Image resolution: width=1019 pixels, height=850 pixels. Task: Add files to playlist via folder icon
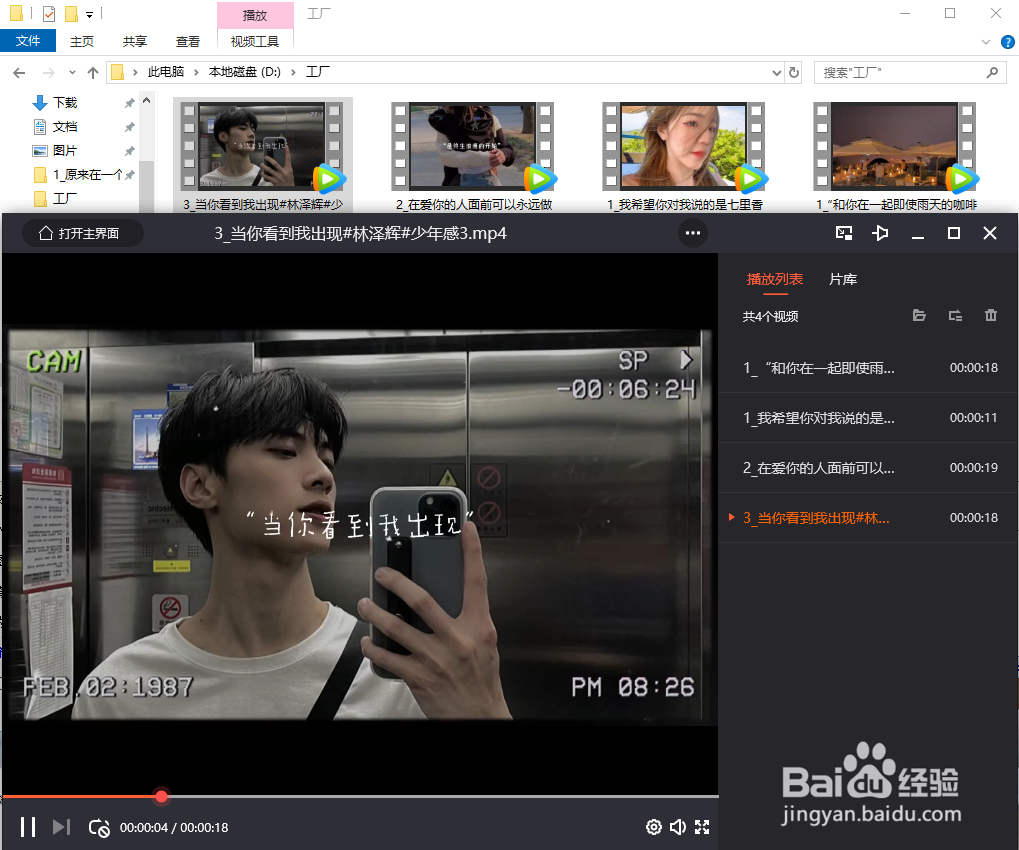[919, 316]
